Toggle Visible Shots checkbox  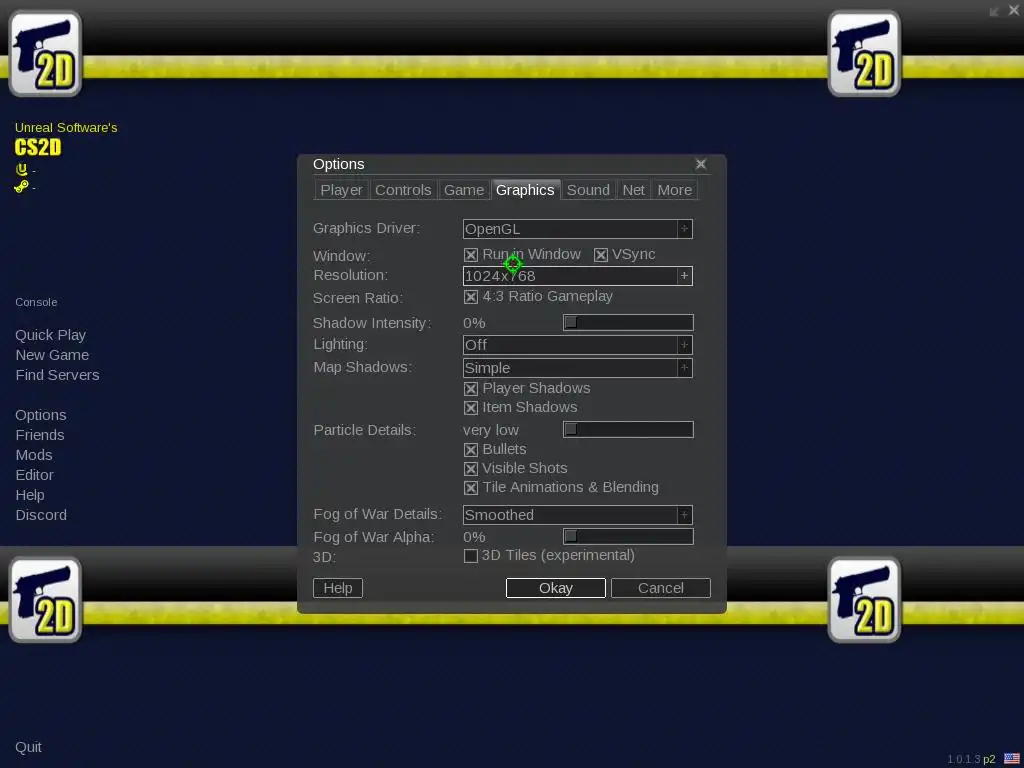[471, 469]
